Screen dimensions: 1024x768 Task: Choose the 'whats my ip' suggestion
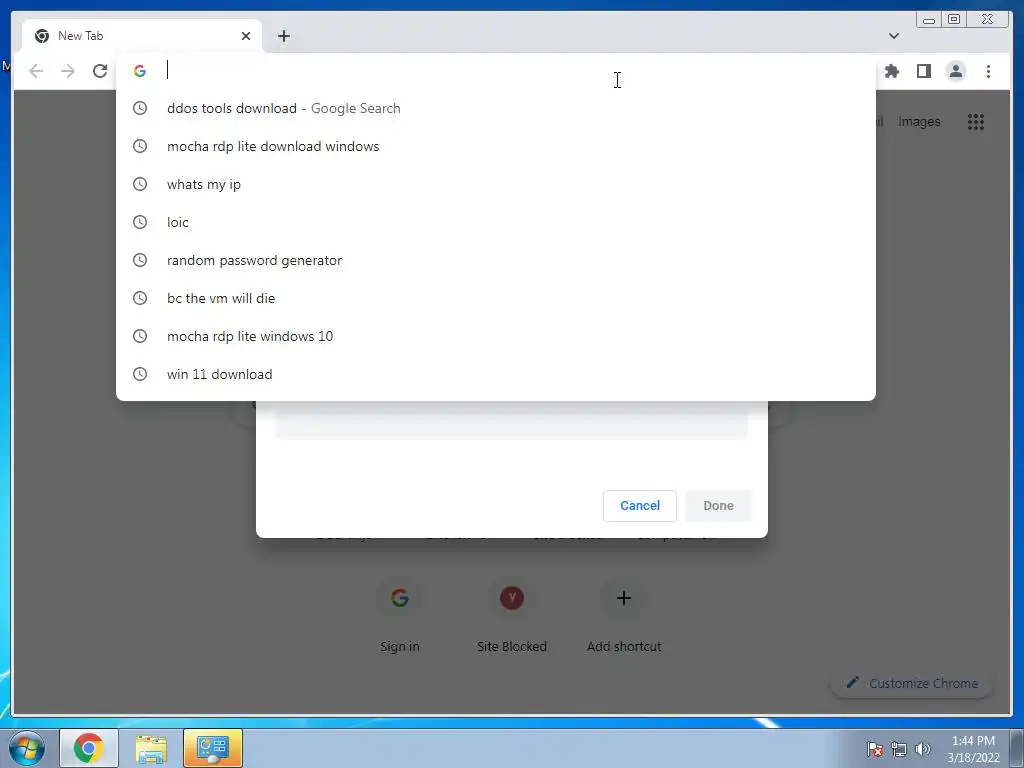click(496, 184)
